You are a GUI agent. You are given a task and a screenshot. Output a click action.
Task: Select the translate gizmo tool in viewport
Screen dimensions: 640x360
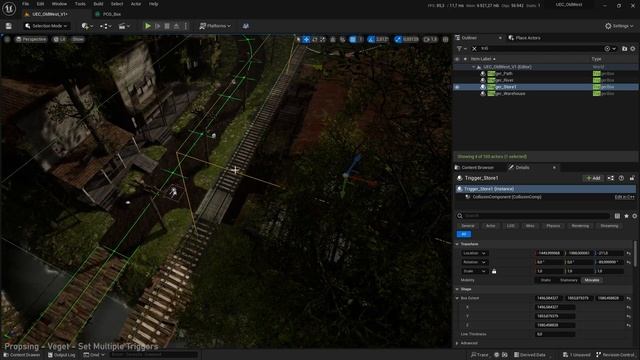pyautogui.click(x=306, y=39)
